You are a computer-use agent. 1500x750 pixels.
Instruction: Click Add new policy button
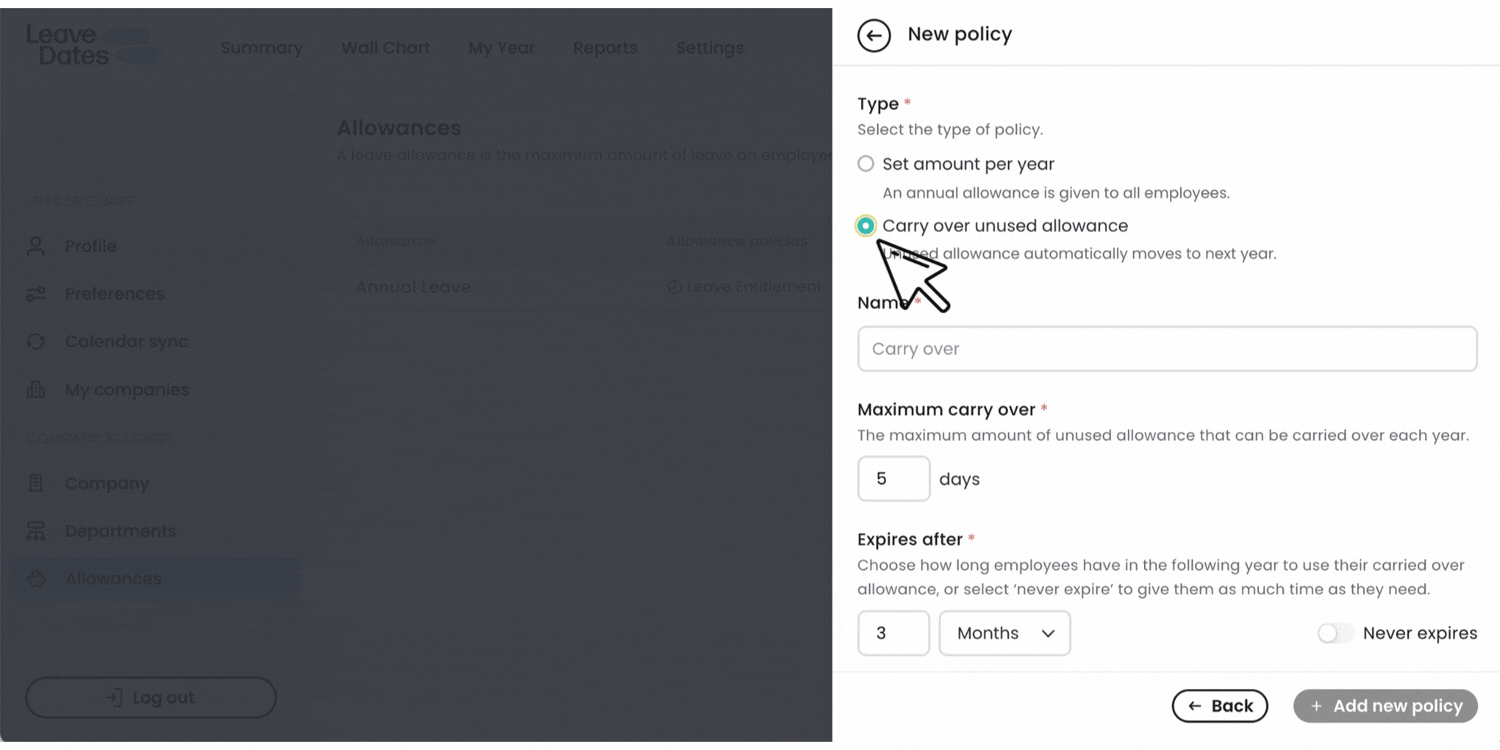click(x=1385, y=706)
